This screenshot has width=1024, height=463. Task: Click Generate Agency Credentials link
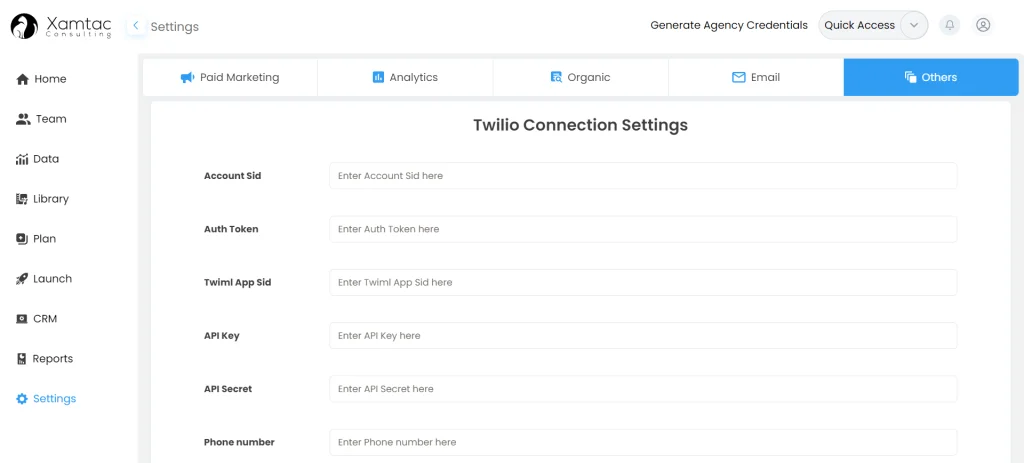[x=728, y=25]
